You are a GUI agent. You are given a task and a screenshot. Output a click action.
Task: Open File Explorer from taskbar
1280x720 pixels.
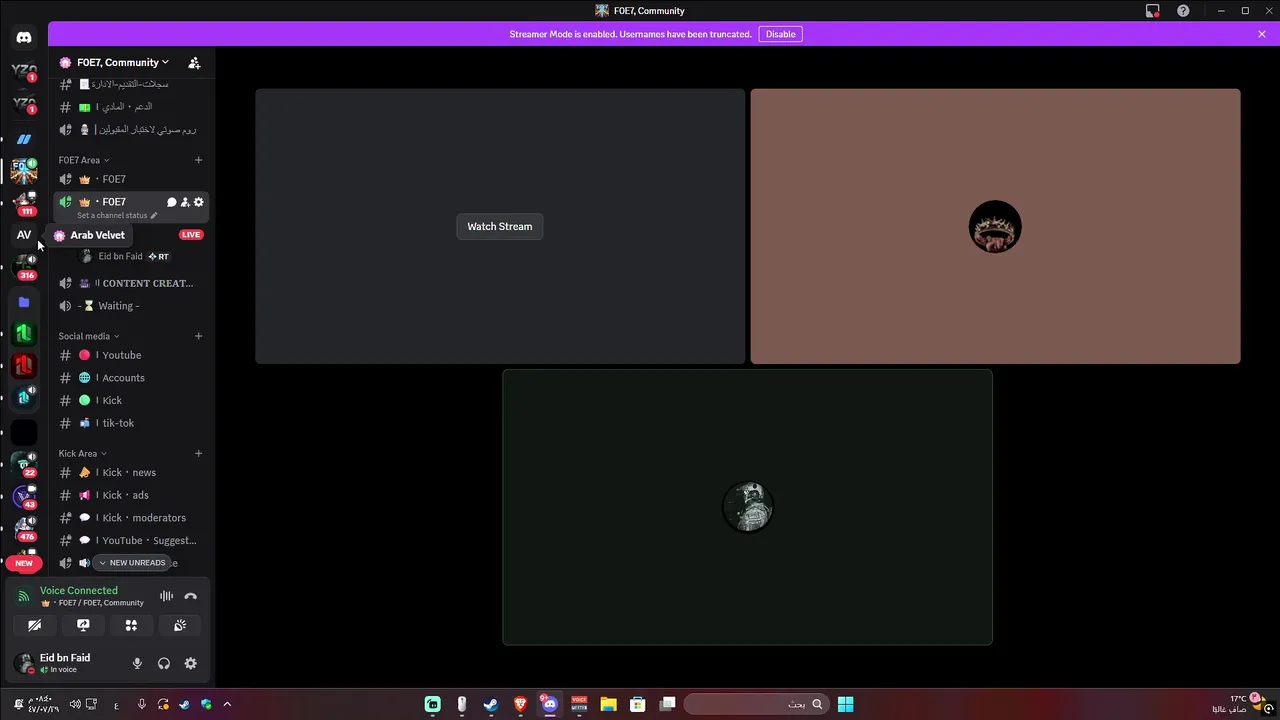coord(608,704)
